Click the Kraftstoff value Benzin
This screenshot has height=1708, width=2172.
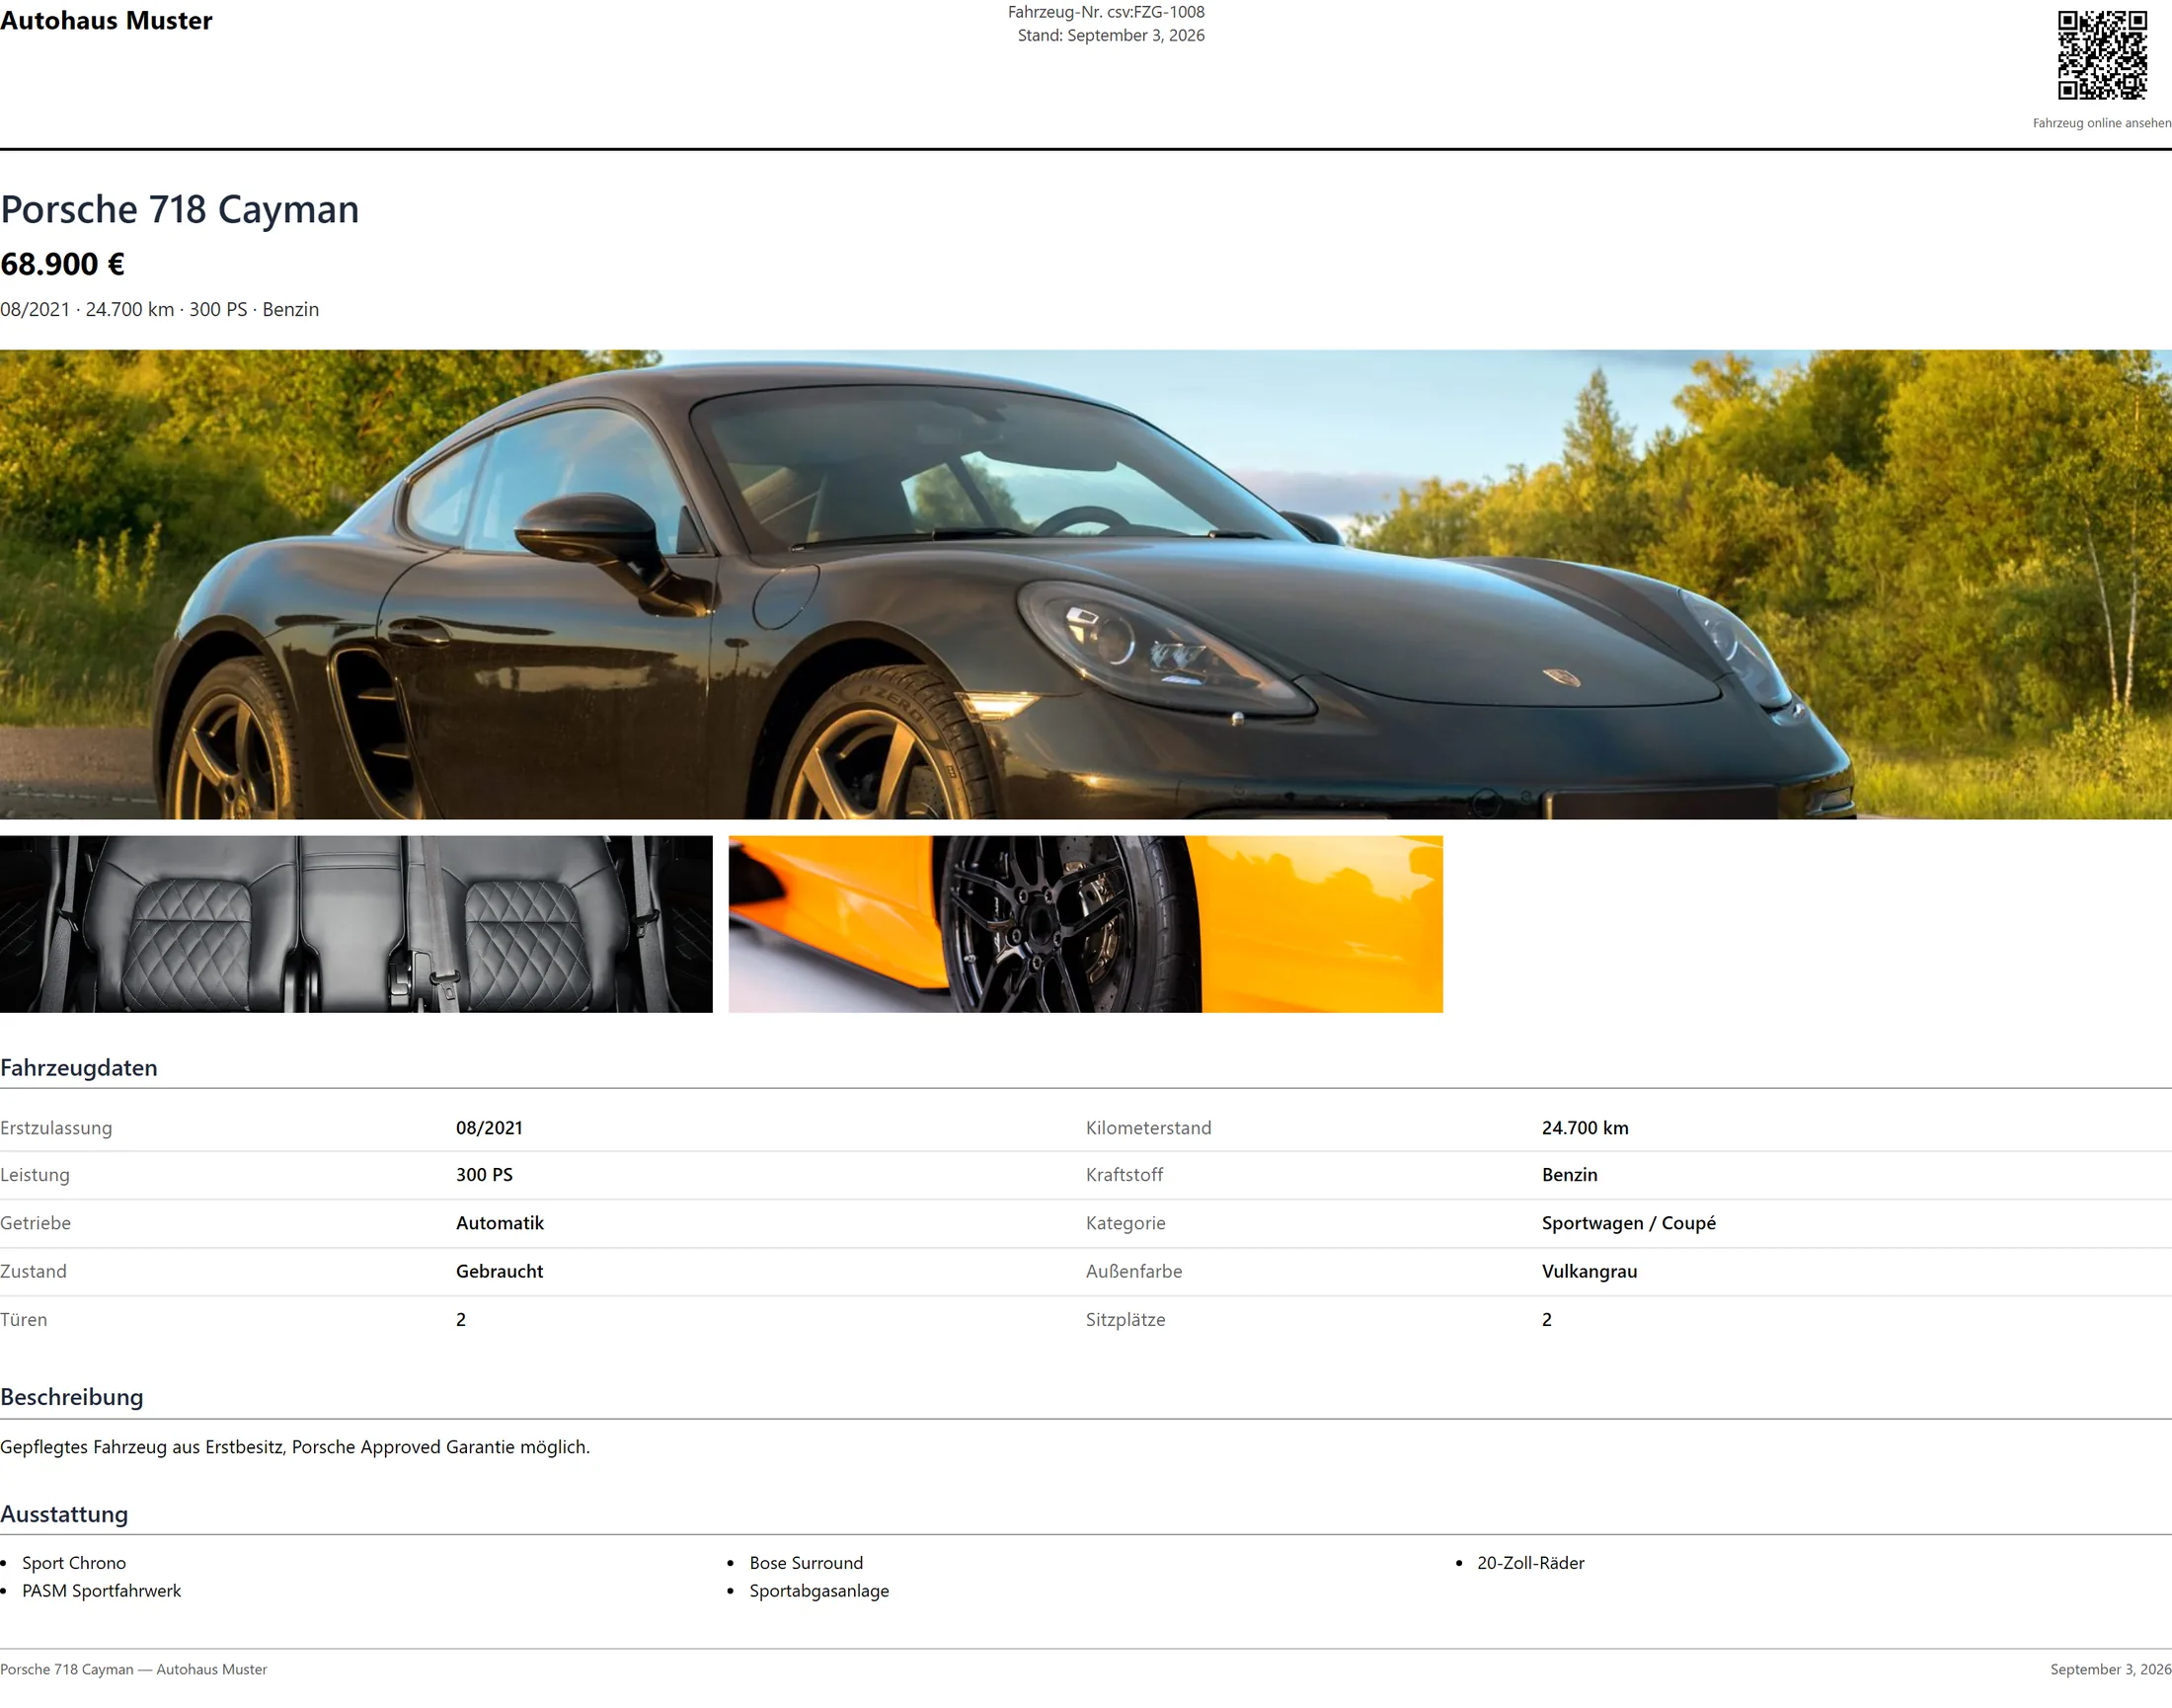[x=1569, y=1175]
